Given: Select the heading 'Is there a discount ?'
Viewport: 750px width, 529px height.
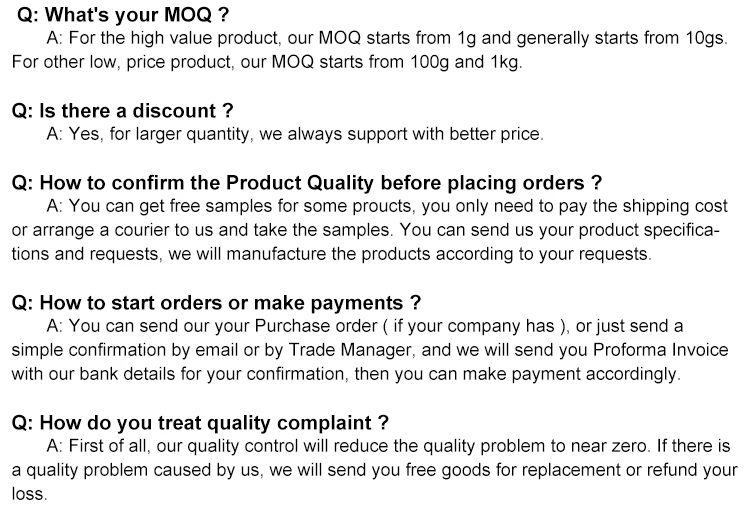Looking at the screenshot, I should (122, 111).
